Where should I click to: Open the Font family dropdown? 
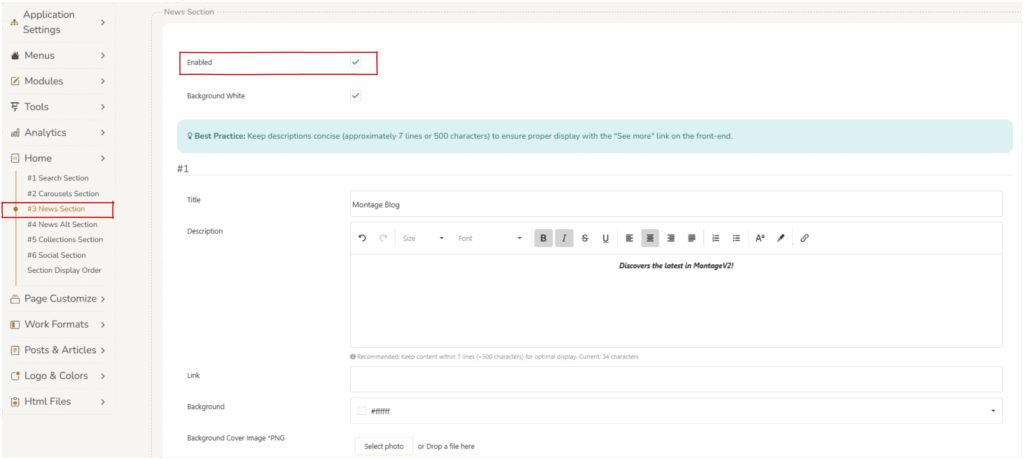489,238
